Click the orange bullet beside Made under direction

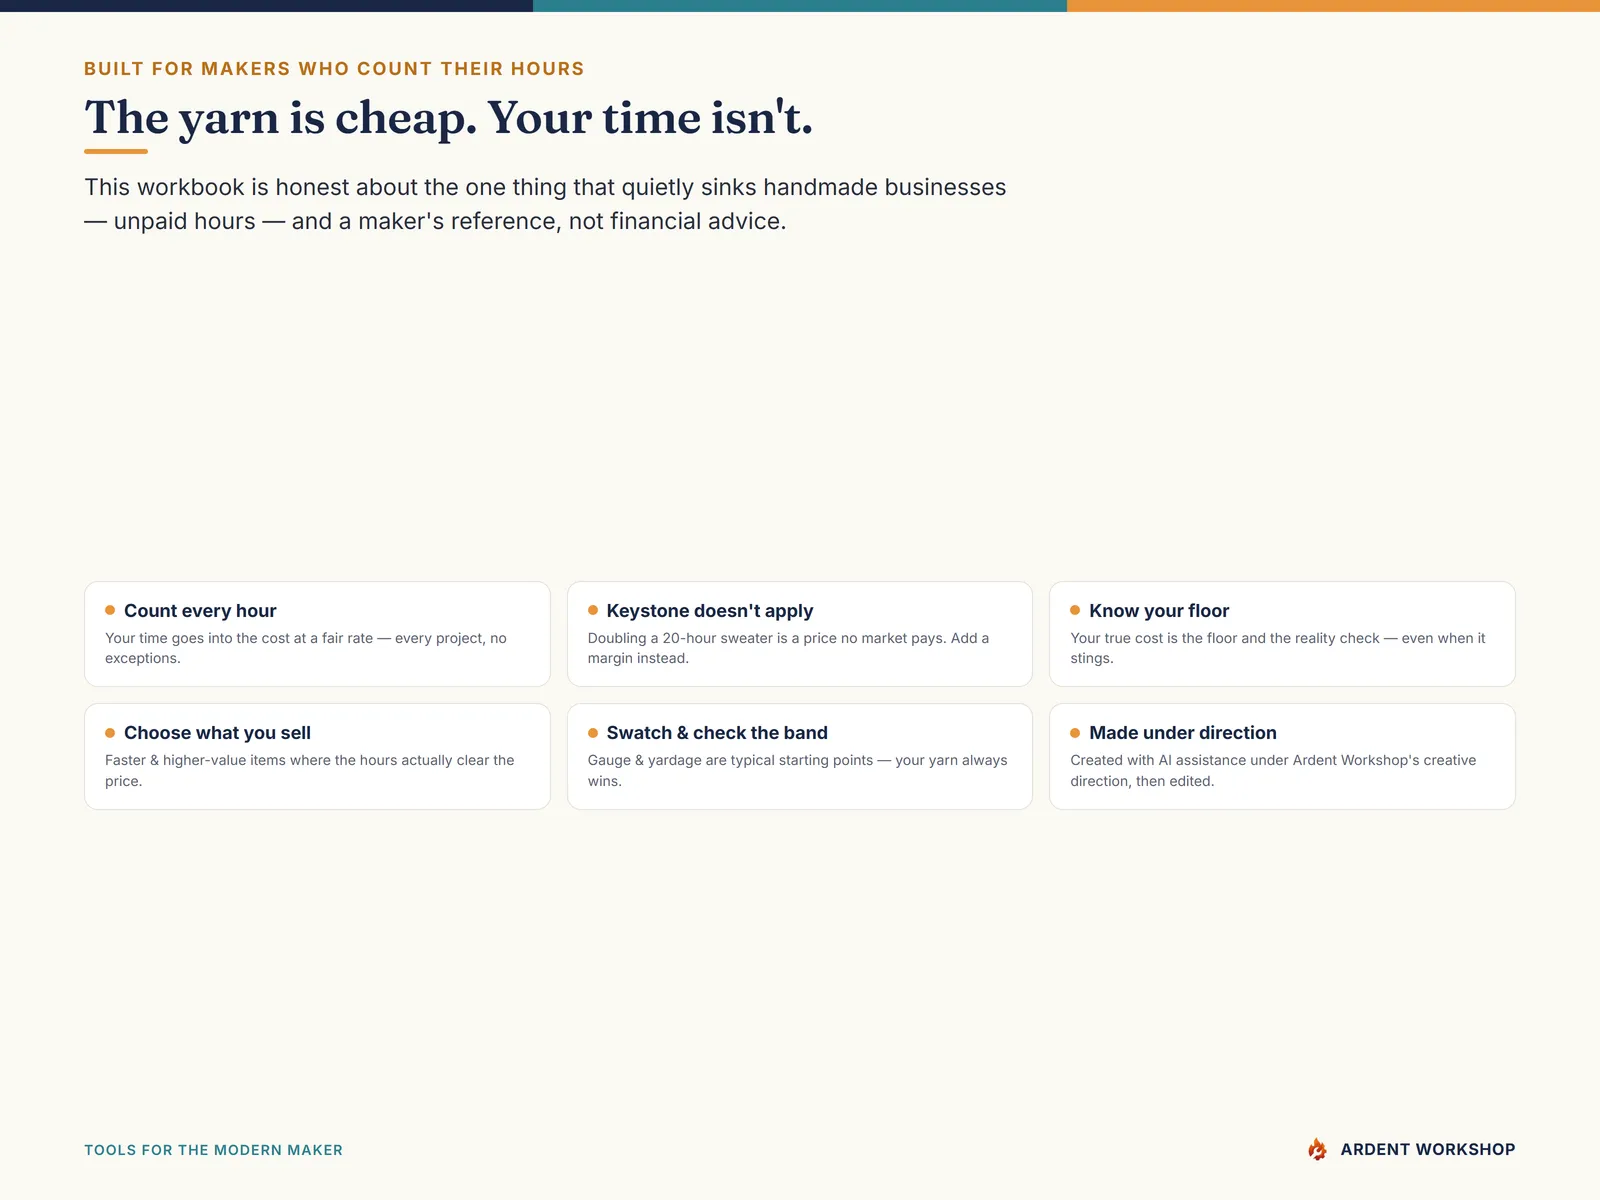point(1075,733)
